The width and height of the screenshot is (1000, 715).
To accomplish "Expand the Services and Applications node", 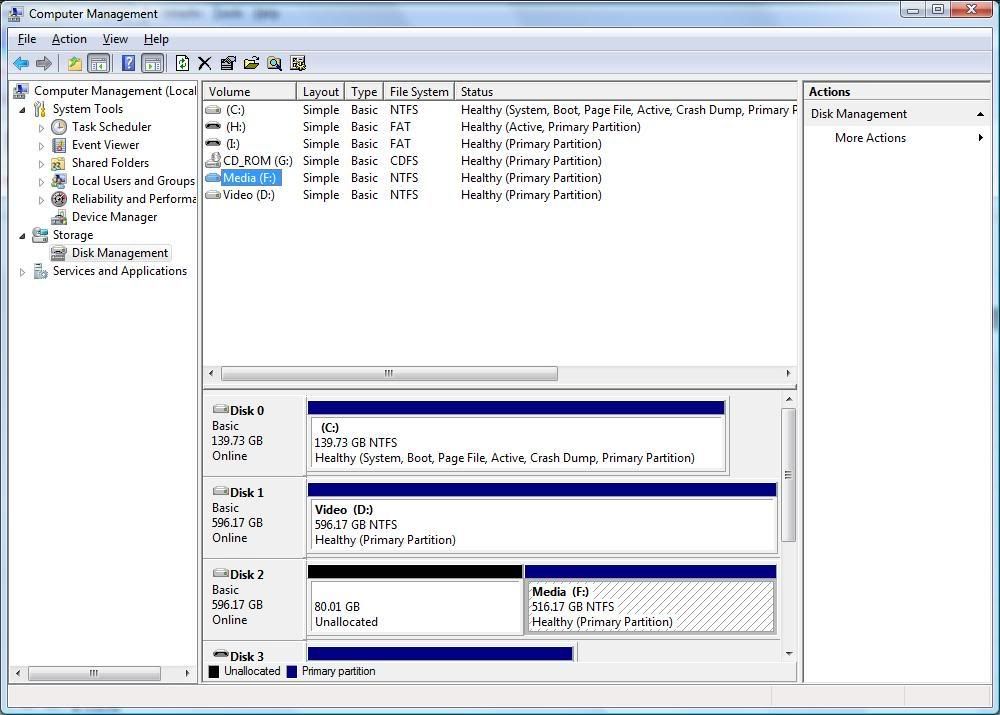I will [x=23, y=272].
